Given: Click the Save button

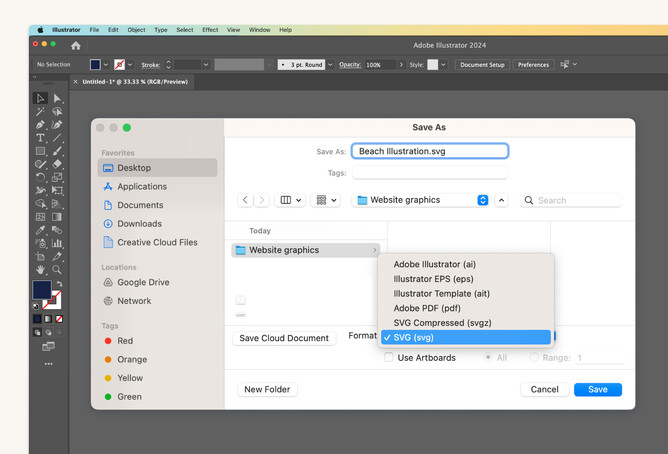Looking at the screenshot, I should click(x=597, y=389).
